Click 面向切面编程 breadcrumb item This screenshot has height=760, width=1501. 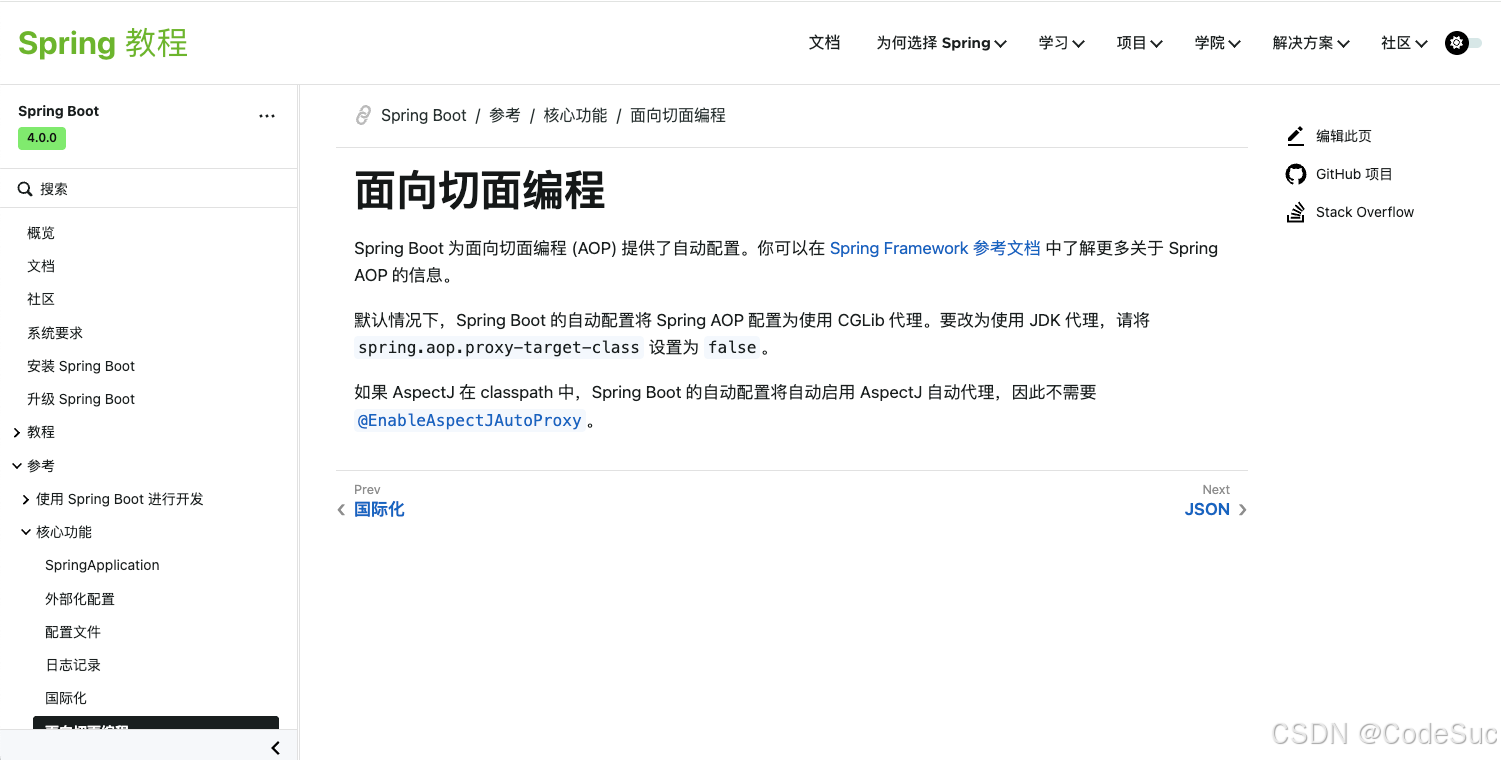pyautogui.click(x=678, y=115)
